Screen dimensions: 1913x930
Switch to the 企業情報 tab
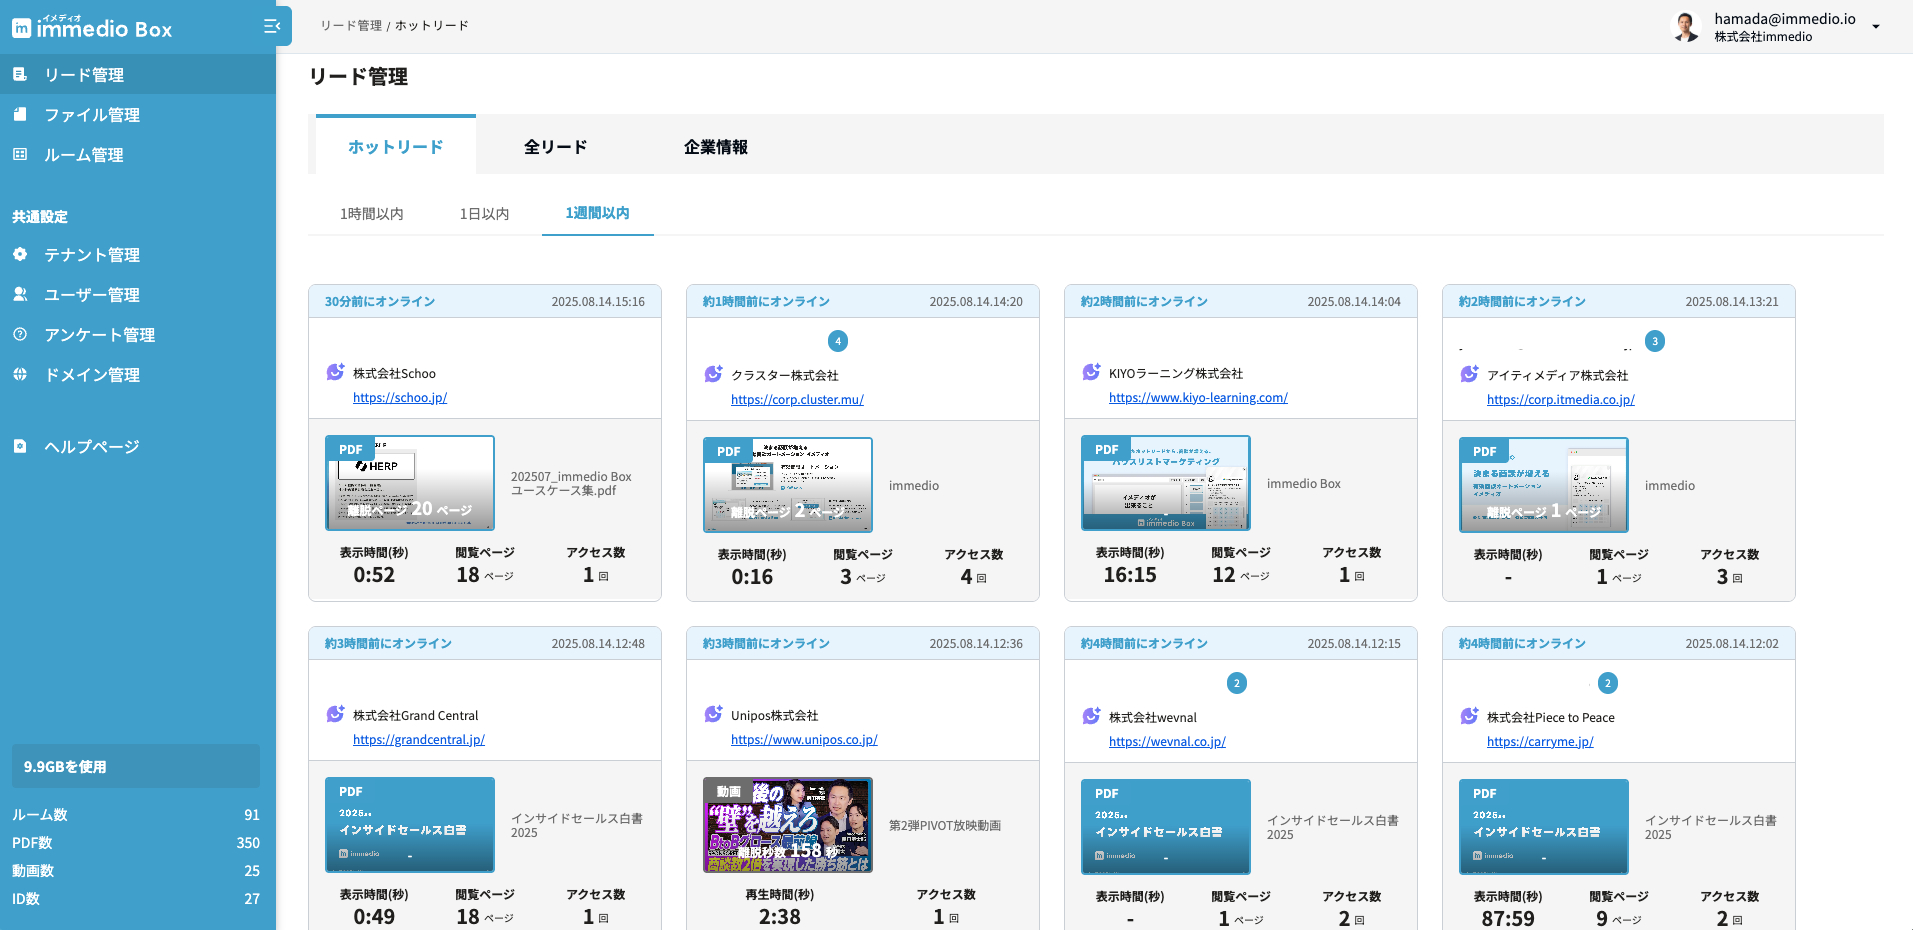(715, 147)
